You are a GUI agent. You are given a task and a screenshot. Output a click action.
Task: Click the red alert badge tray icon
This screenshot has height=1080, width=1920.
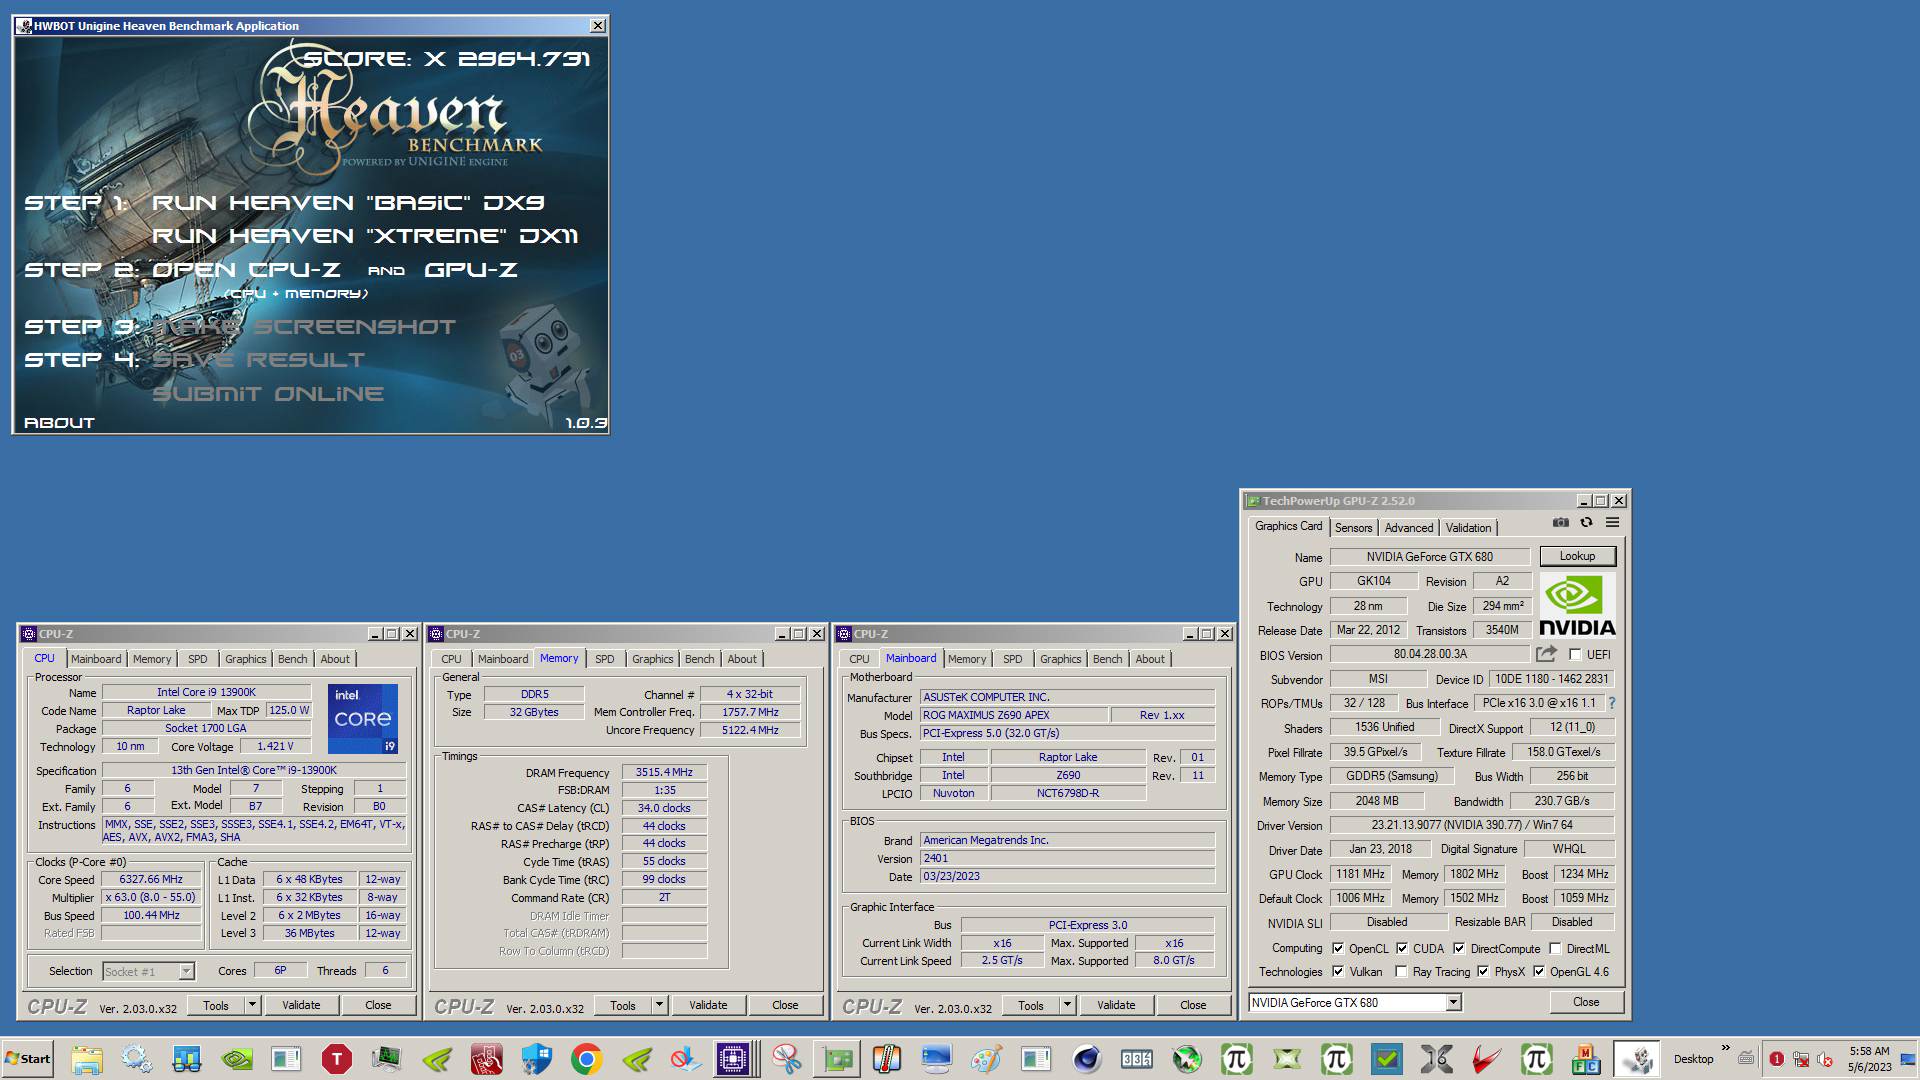click(1776, 1059)
